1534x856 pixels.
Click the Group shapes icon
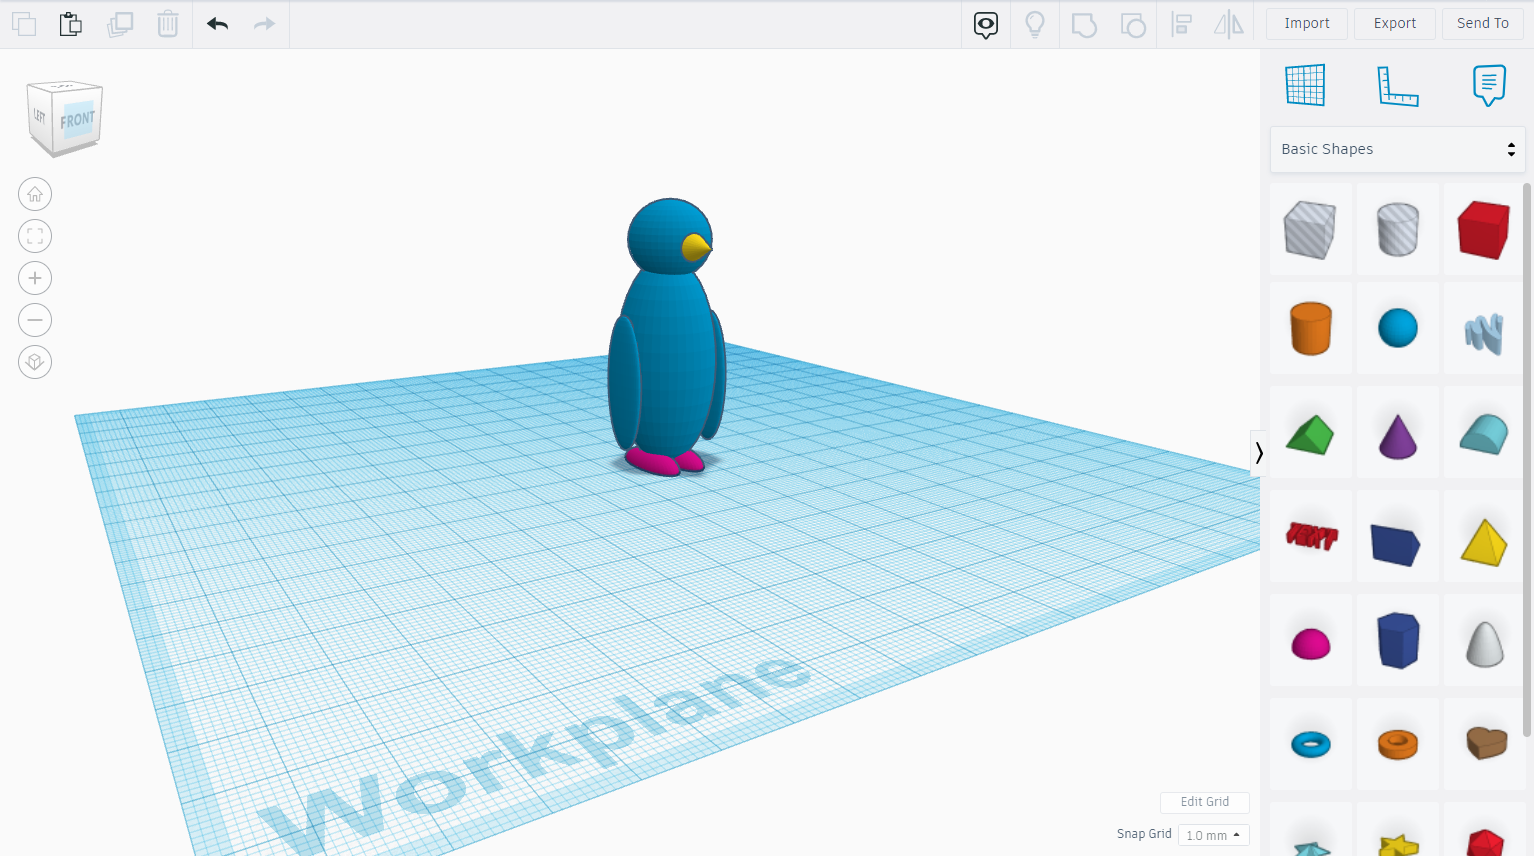[1084, 23]
